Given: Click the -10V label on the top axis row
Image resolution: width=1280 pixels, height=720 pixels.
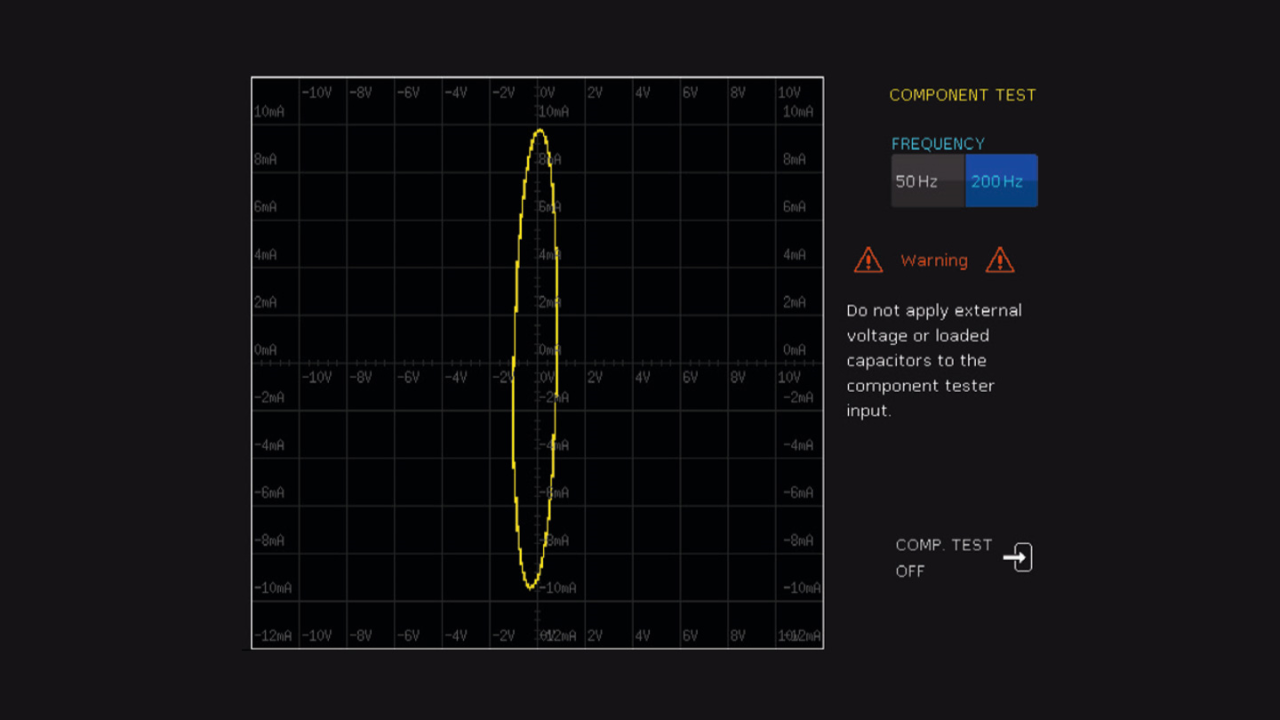Looking at the screenshot, I should point(316,93).
